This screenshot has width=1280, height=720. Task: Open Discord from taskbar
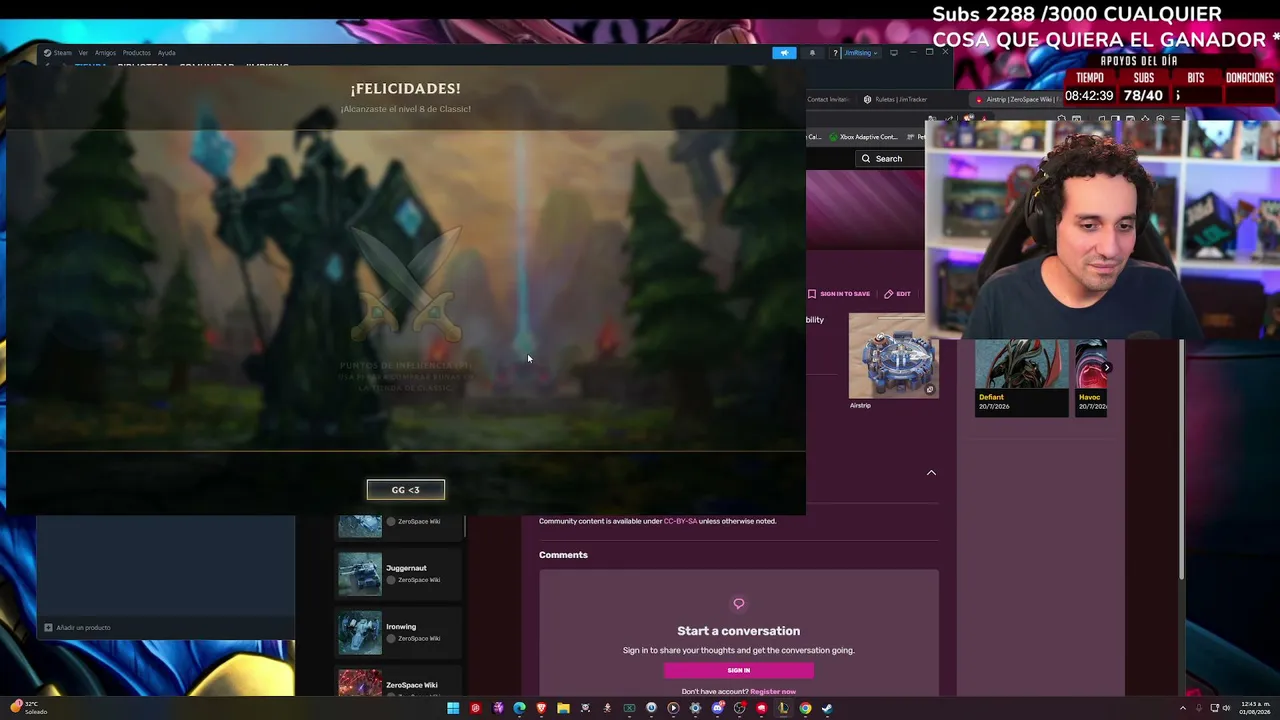click(x=717, y=708)
